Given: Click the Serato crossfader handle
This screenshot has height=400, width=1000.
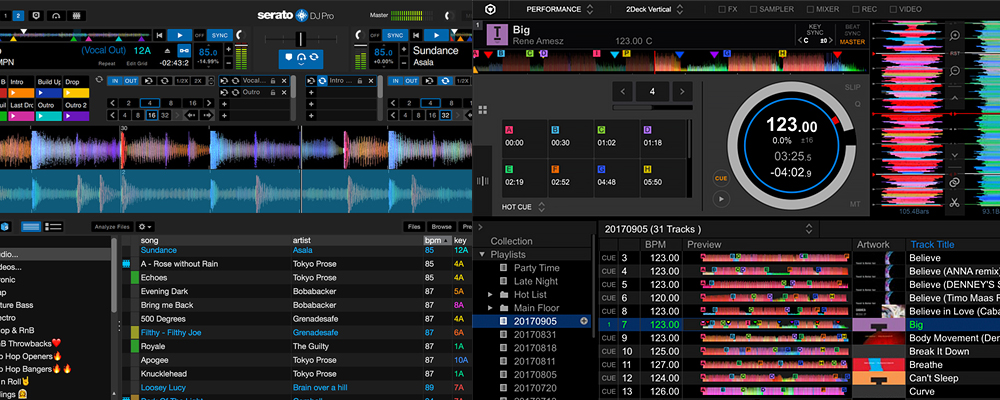Looking at the screenshot, I should click(x=302, y=38).
